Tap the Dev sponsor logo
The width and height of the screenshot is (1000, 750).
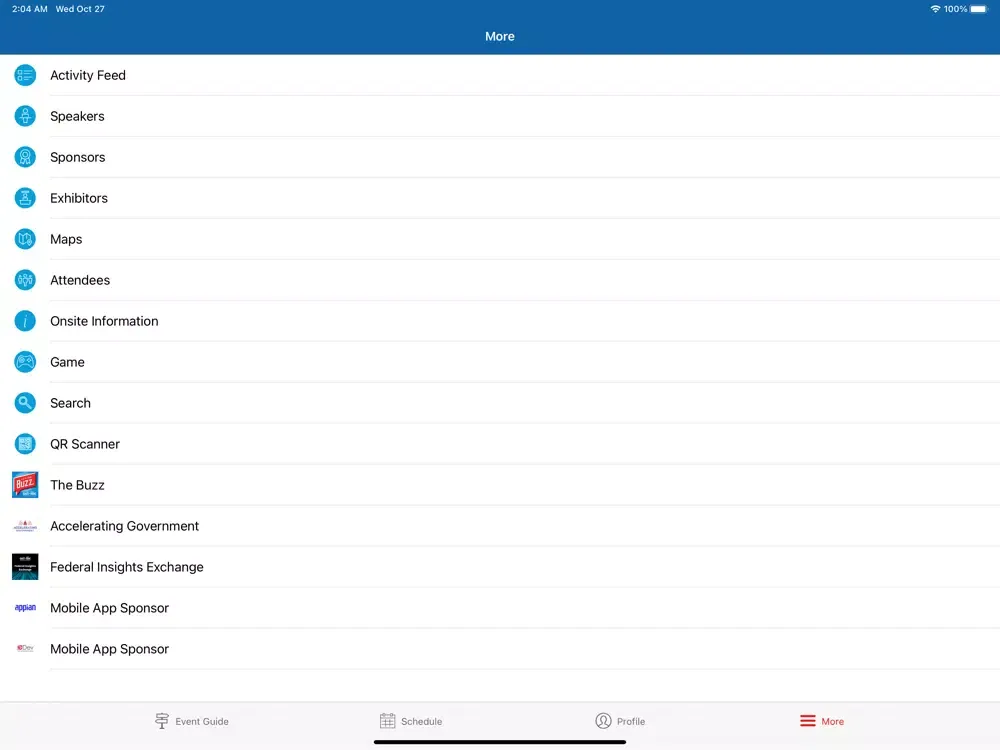pyautogui.click(x=25, y=649)
